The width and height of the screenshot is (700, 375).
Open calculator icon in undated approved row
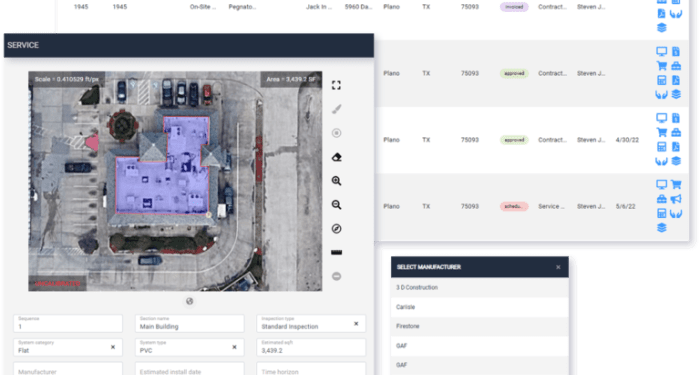pos(662,80)
